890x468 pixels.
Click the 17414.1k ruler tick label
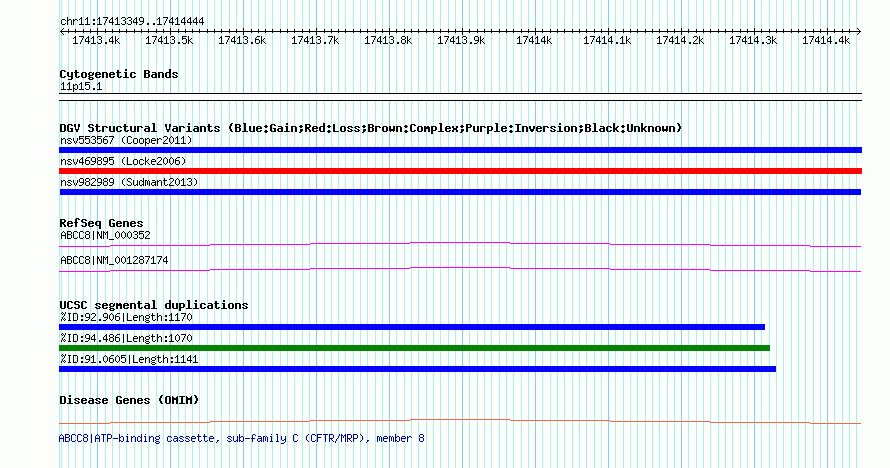(607, 40)
